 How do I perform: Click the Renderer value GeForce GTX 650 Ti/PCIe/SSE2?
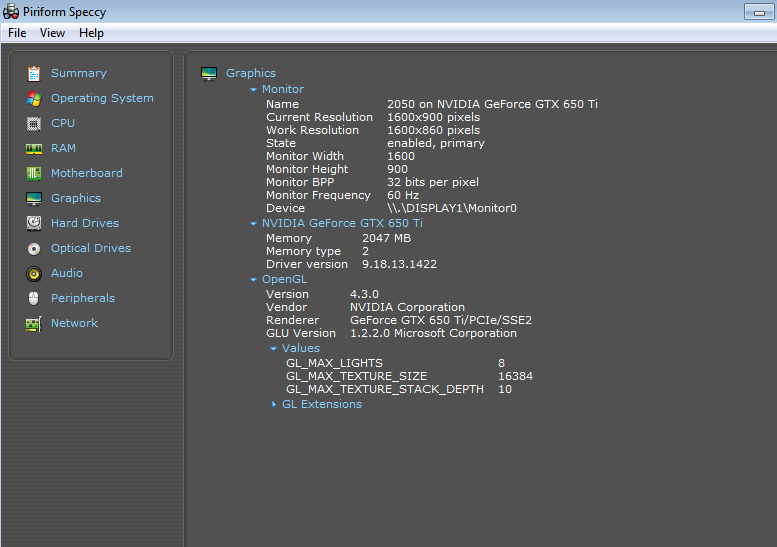[441, 320]
